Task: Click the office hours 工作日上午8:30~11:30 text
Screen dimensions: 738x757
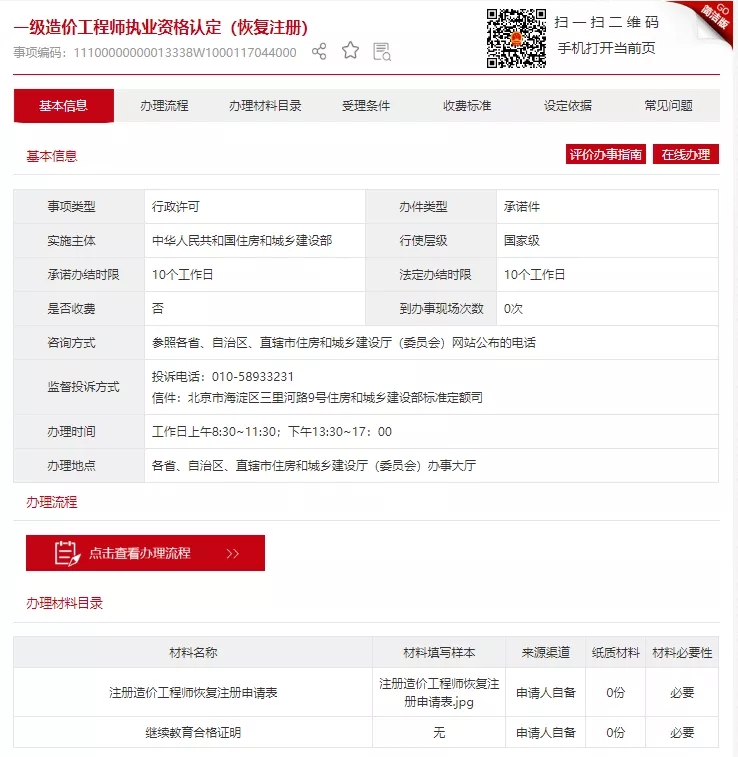Action: coord(272,432)
